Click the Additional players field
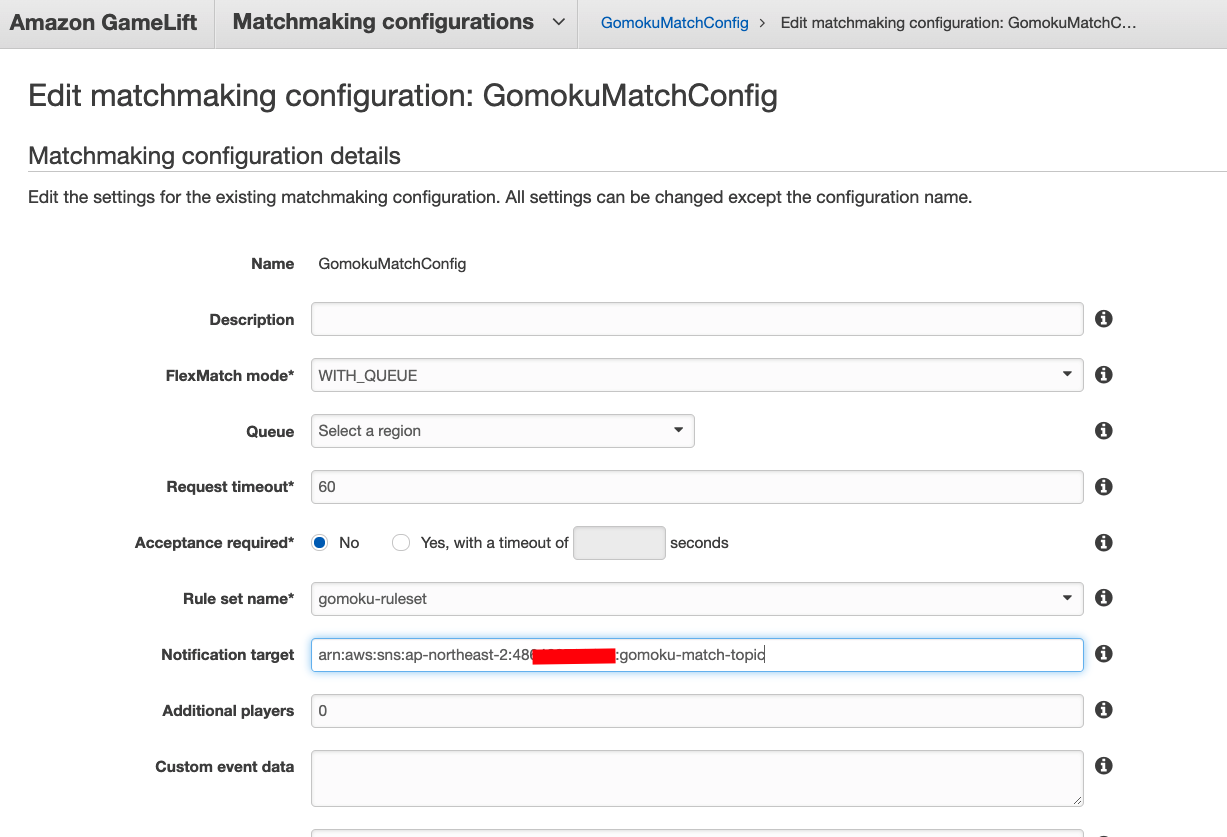Screen dimensions: 1227x837 click(x=697, y=711)
